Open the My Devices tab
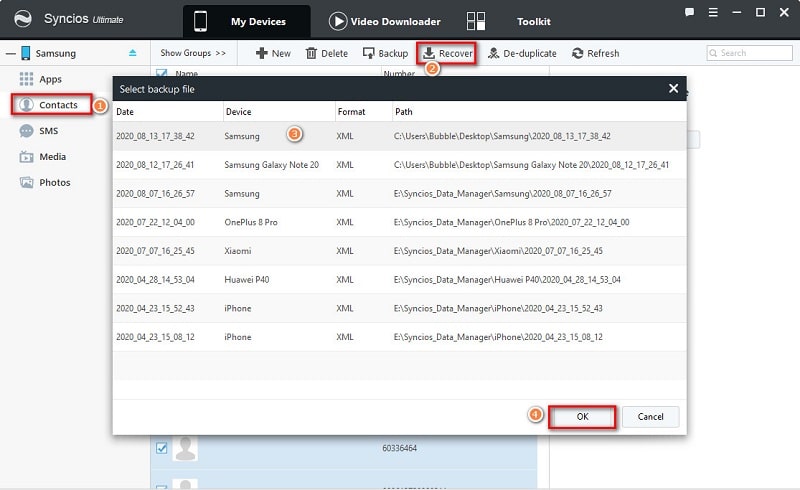Viewport: 800px width, 490px height. tap(247, 21)
